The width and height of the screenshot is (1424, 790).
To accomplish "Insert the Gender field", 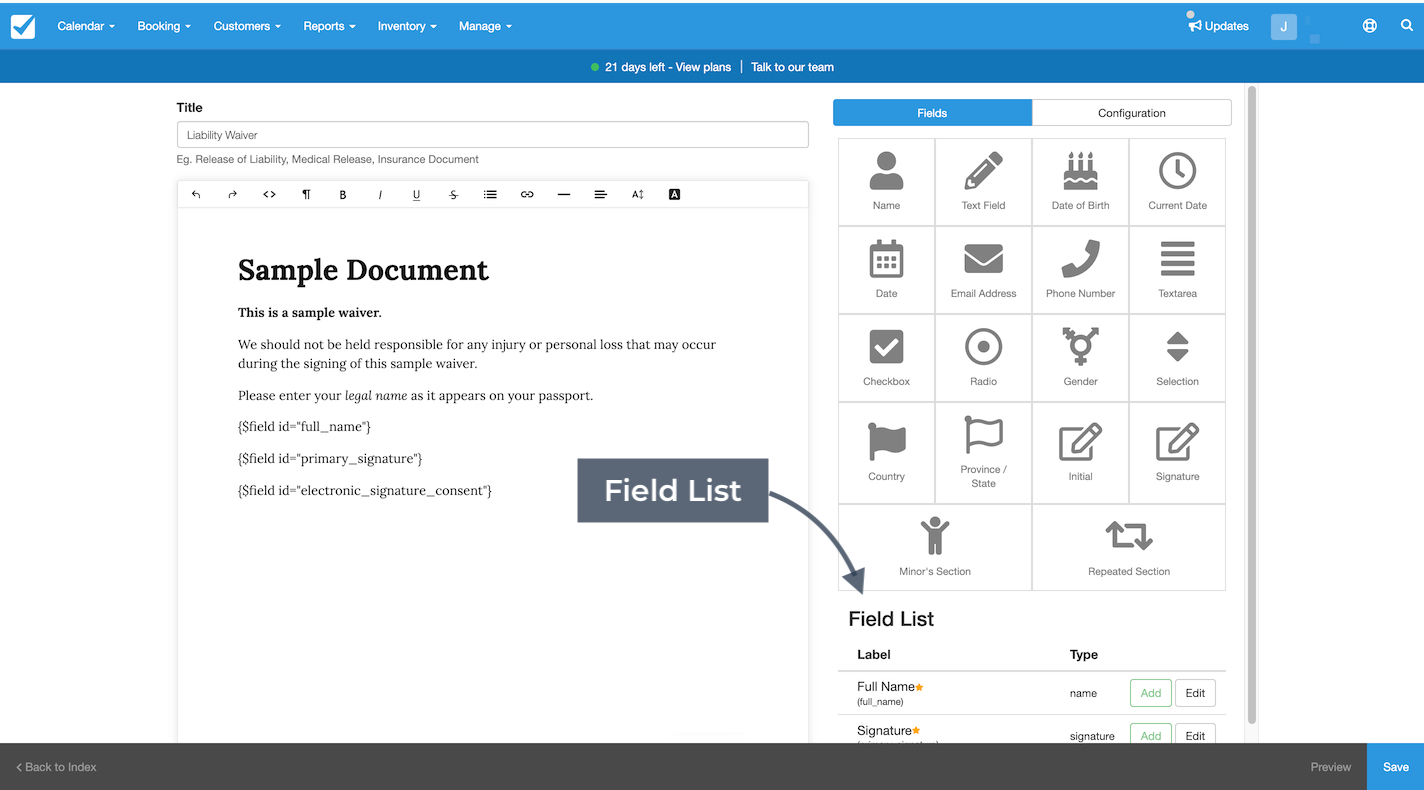I will [1080, 358].
